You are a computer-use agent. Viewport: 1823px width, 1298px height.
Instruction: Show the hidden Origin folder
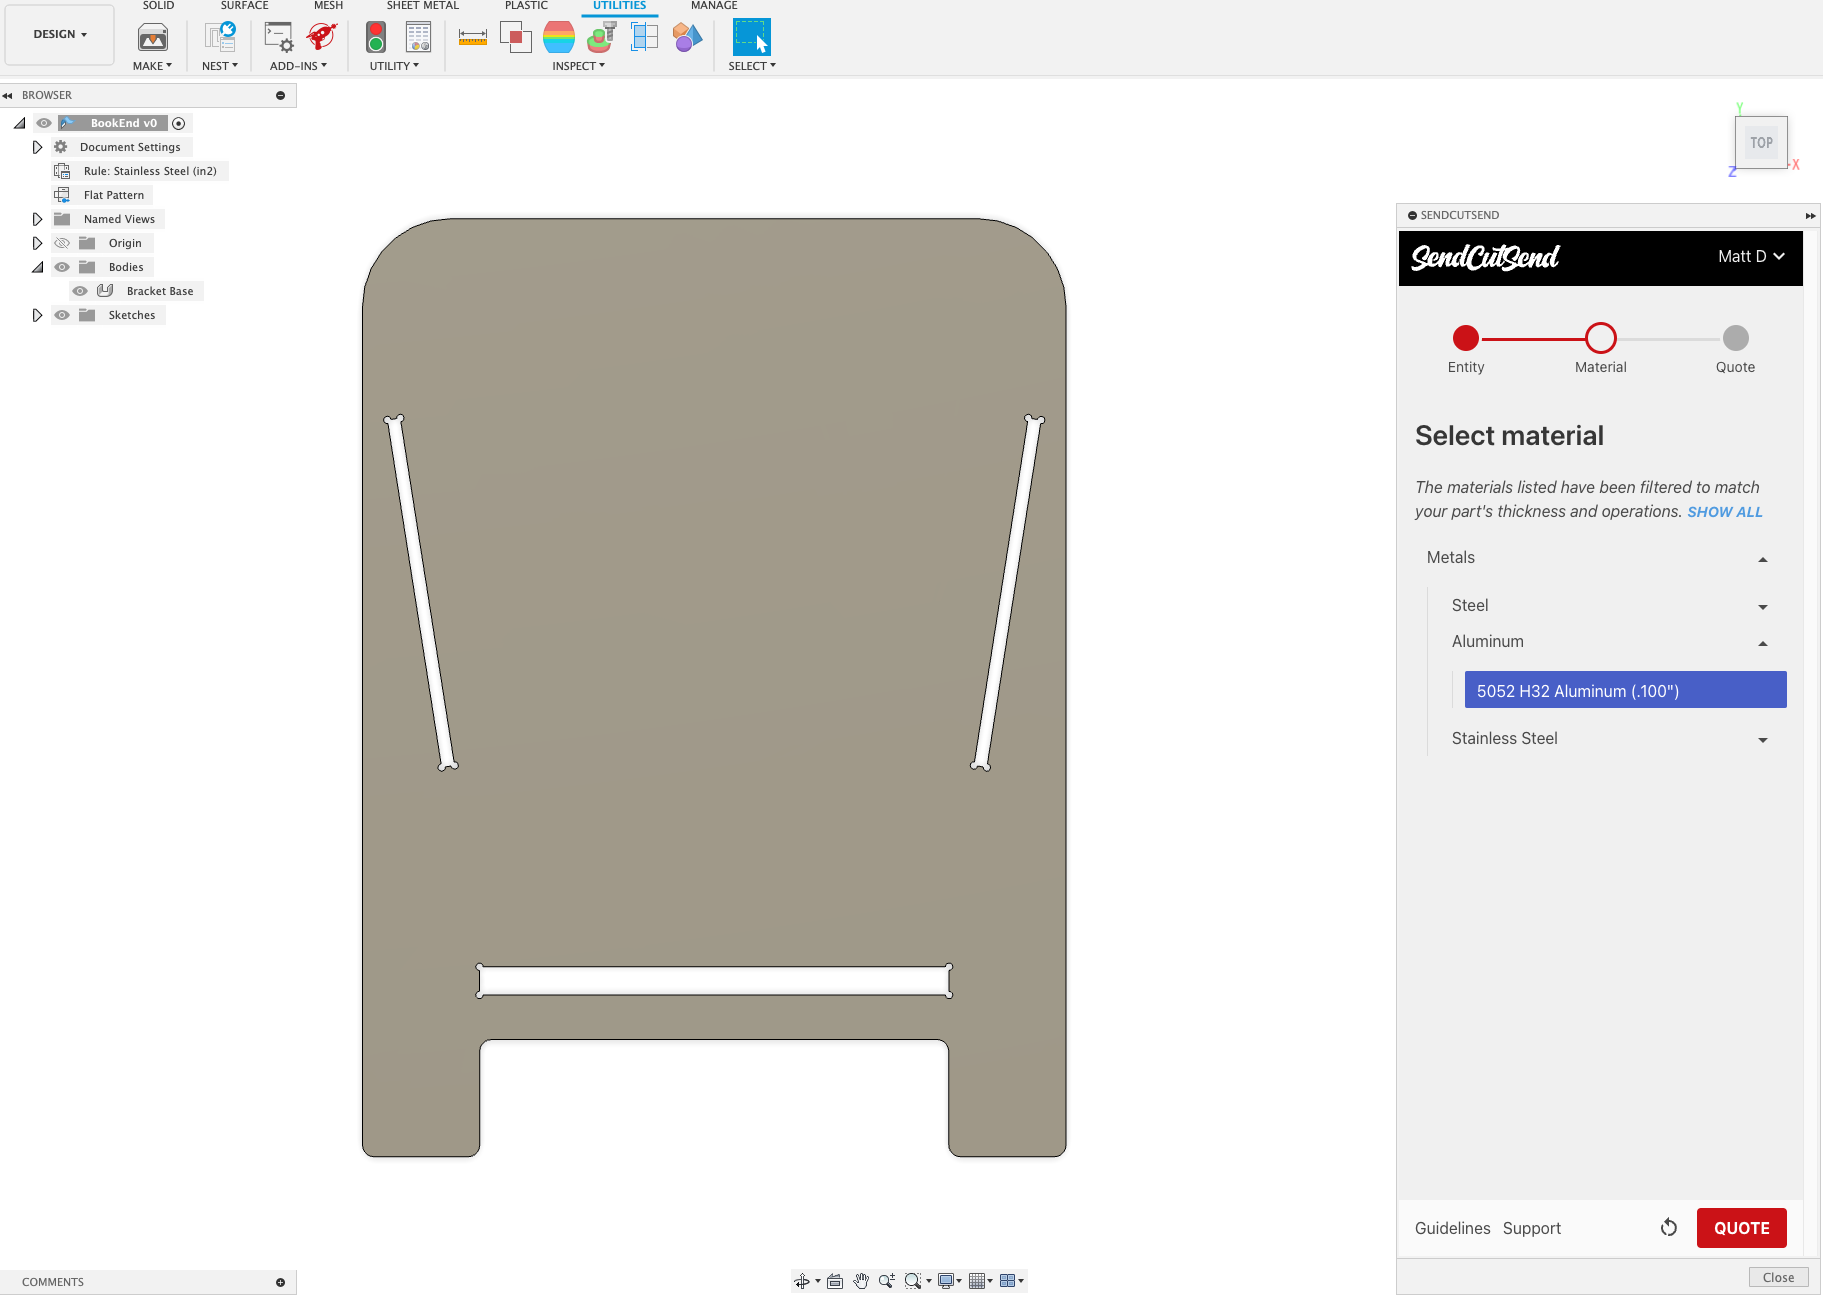point(62,243)
